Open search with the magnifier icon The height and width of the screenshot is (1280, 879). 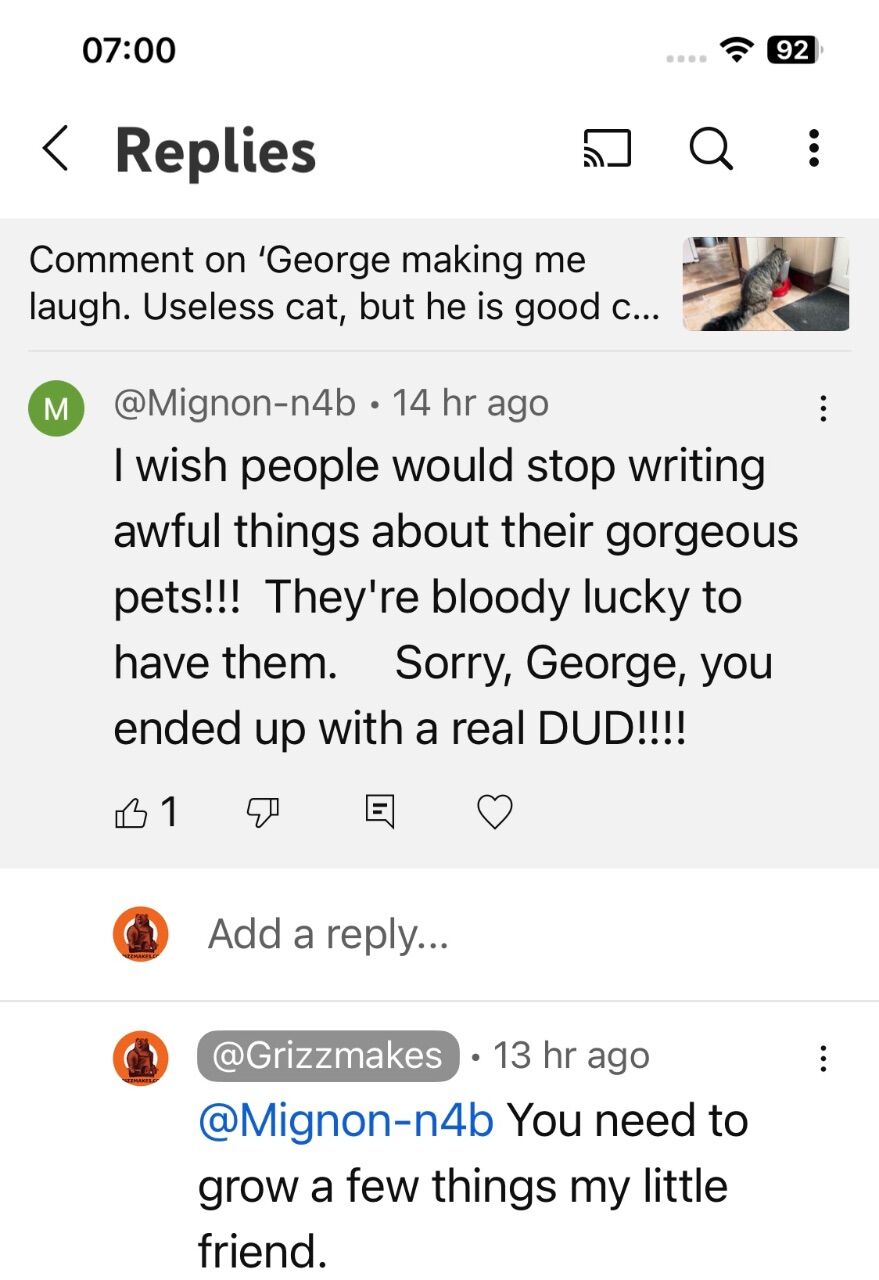(x=711, y=150)
